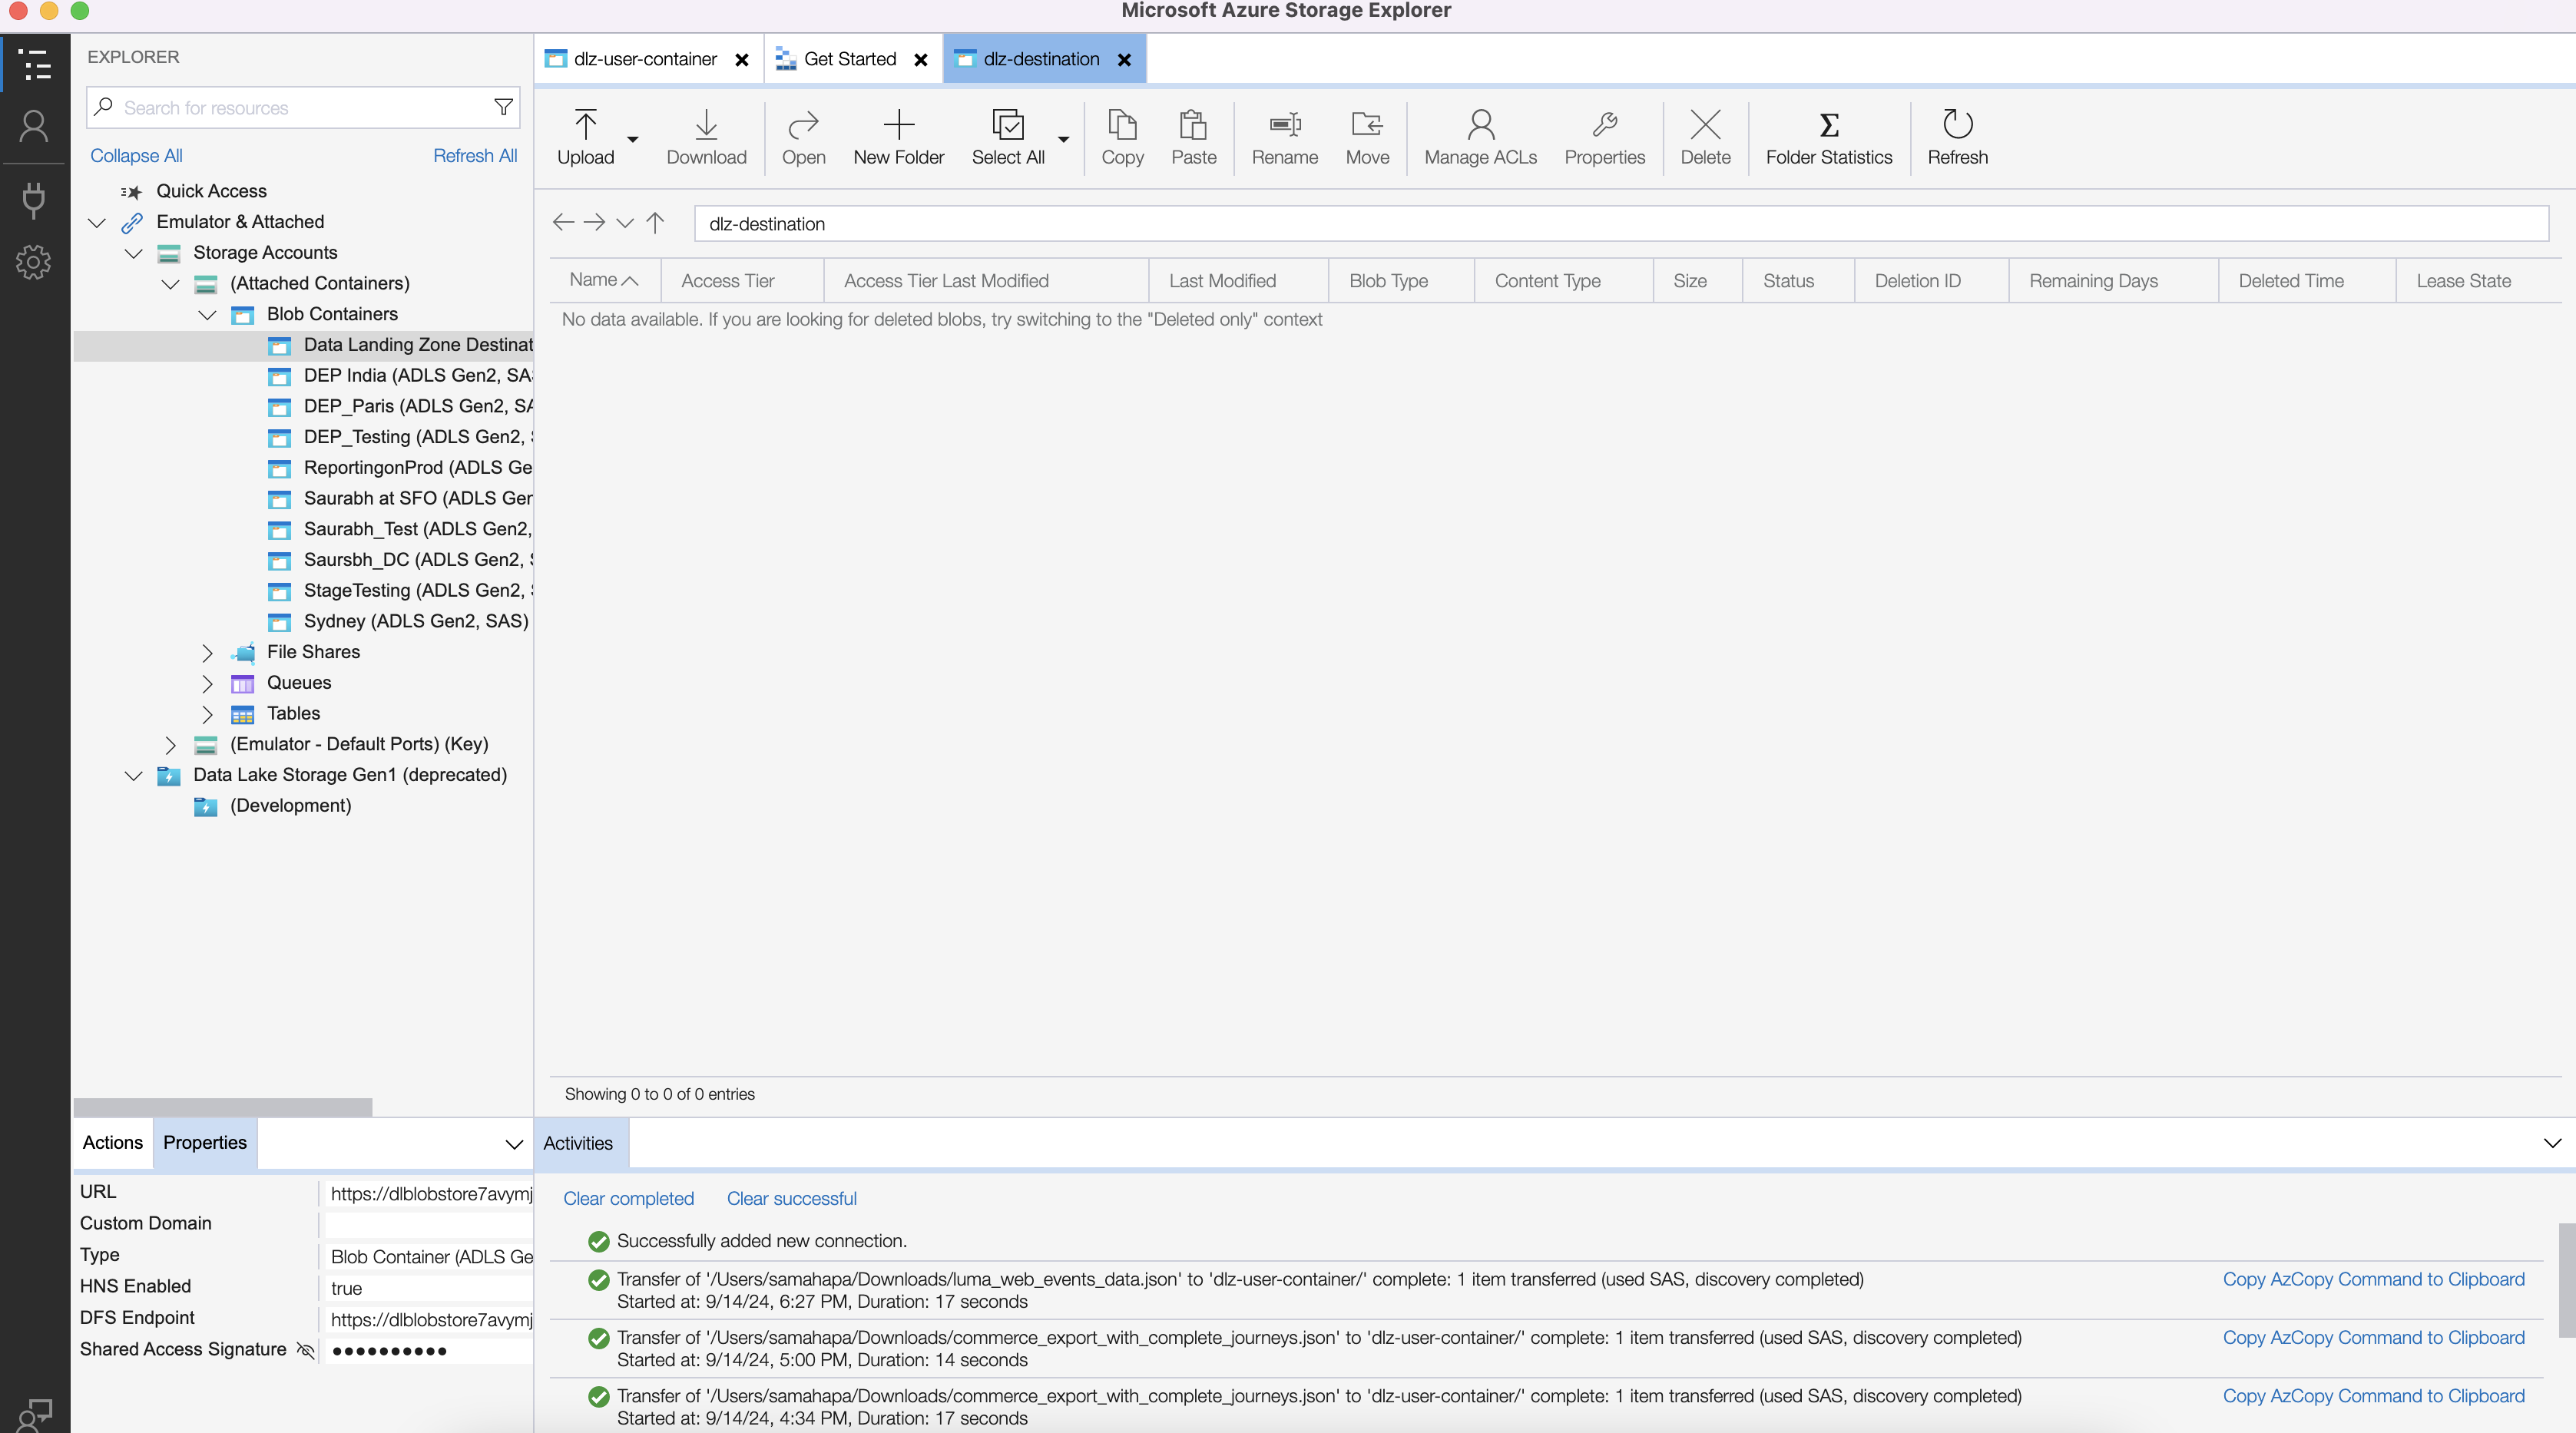
Task: Toggle Name column sort order
Action: click(x=603, y=280)
